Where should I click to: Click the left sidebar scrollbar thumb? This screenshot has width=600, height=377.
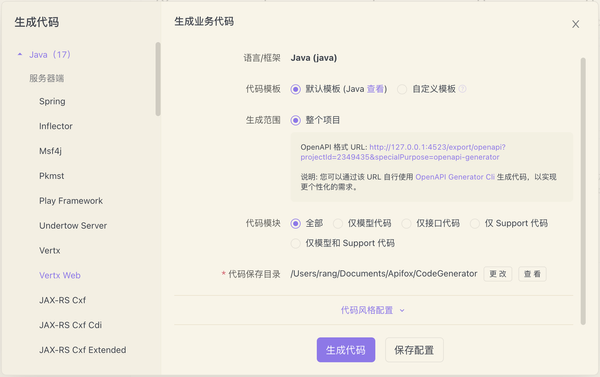click(158, 79)
